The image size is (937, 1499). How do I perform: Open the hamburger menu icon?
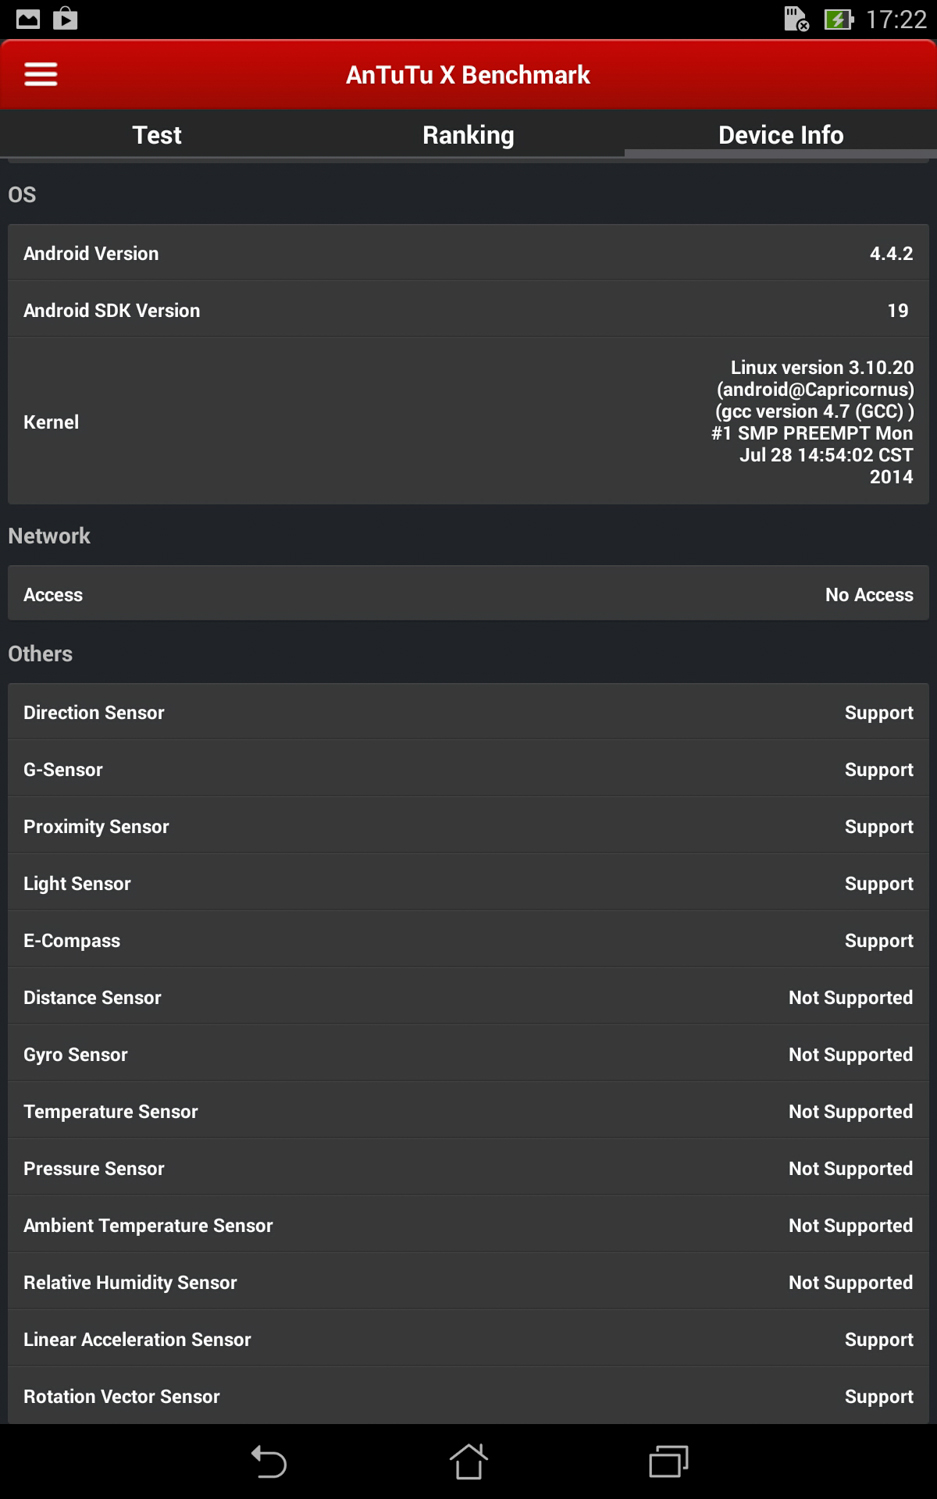(x=41, y=75)
